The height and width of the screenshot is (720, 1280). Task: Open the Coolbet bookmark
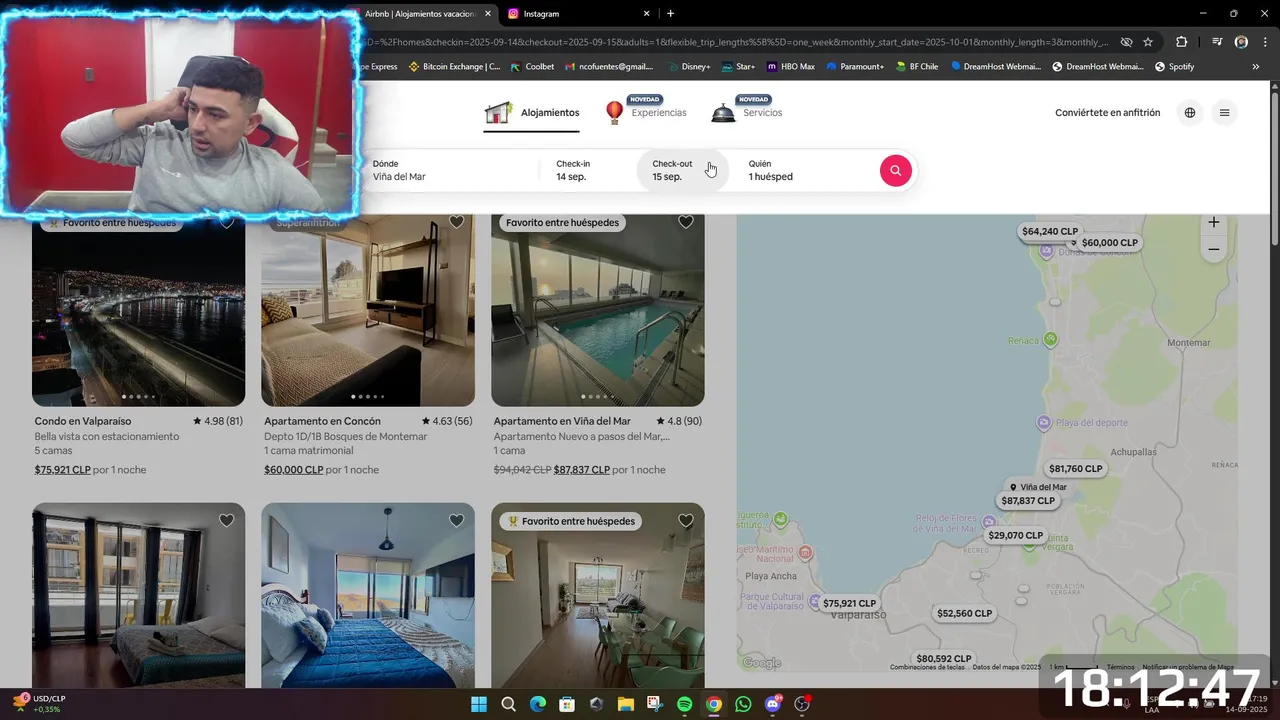532,67
